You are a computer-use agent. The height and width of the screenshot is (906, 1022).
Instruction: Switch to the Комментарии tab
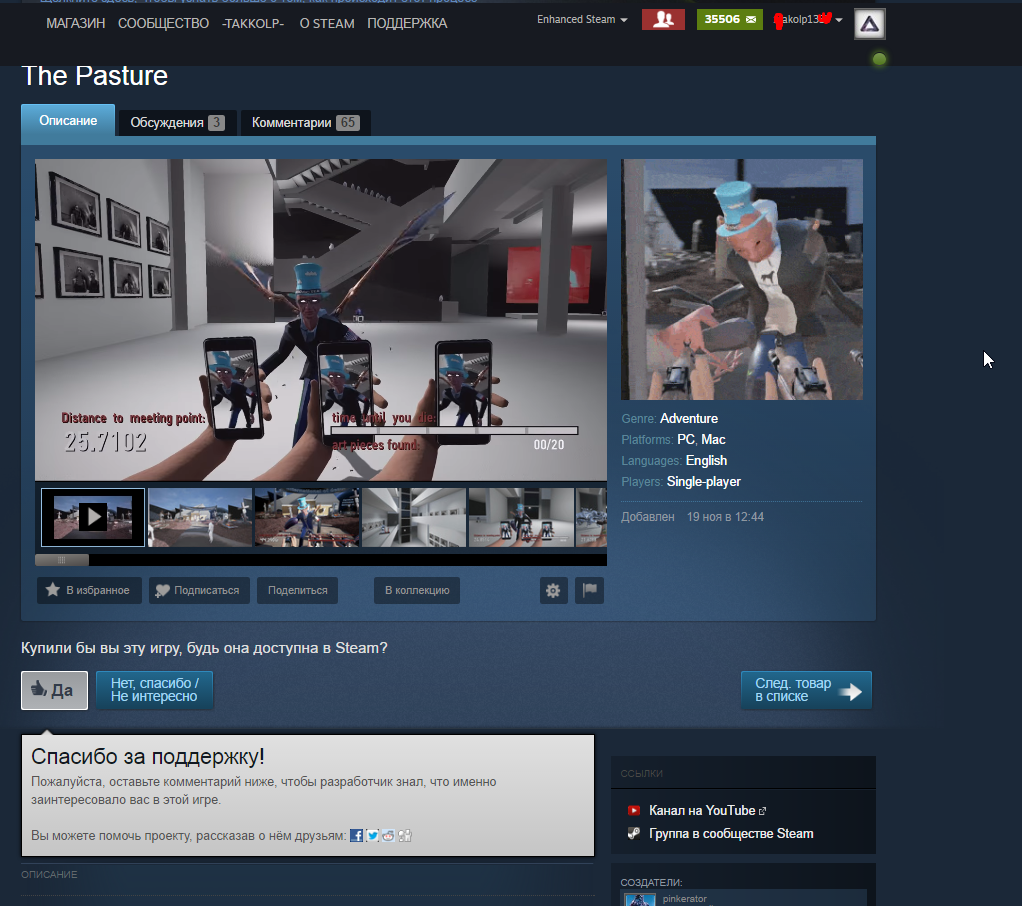tap(305, 123)
